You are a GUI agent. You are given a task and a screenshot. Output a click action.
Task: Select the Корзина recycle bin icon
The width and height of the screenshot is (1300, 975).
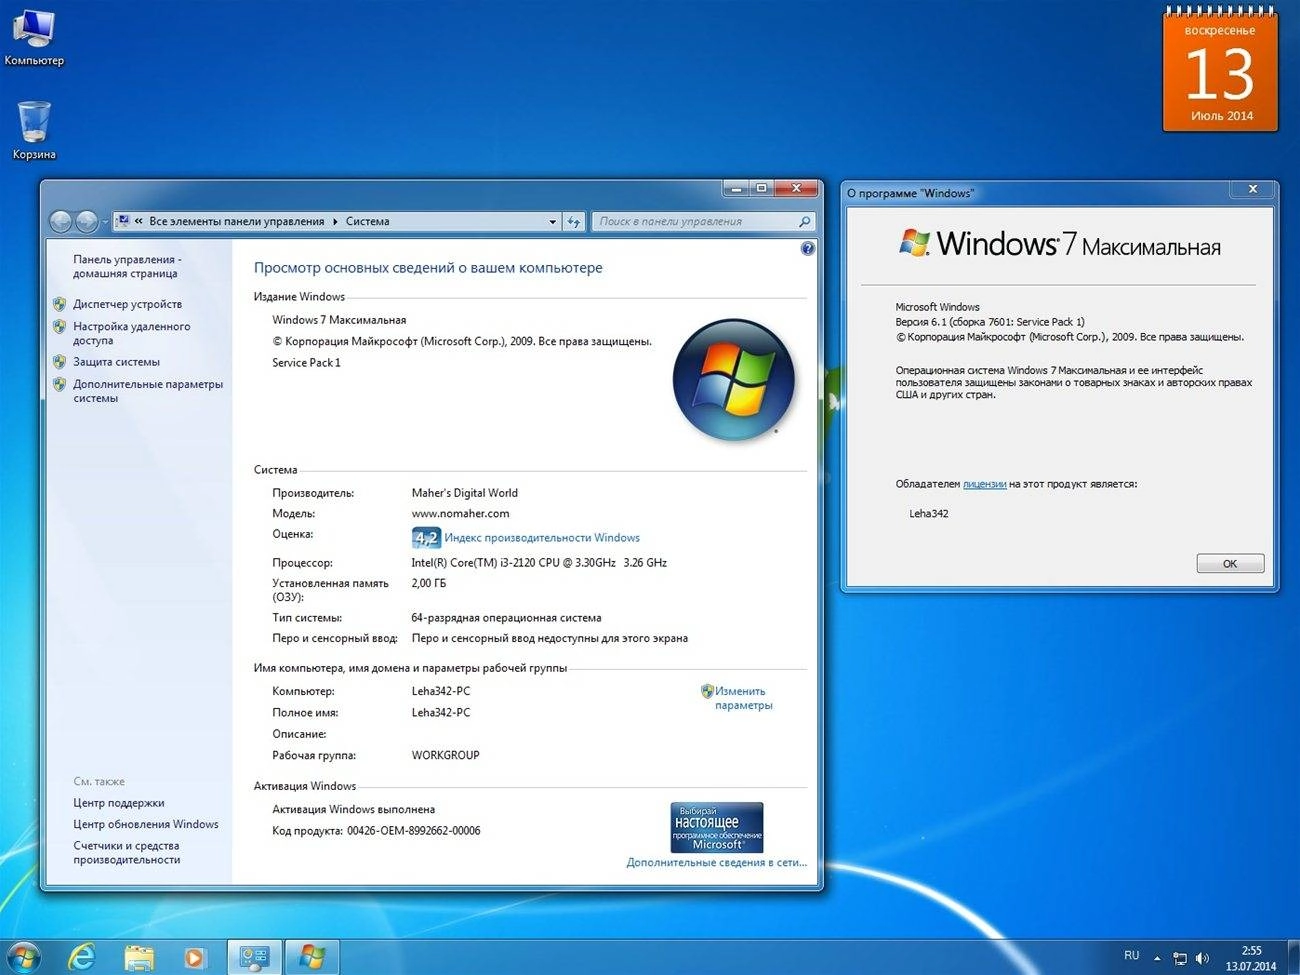33,130
